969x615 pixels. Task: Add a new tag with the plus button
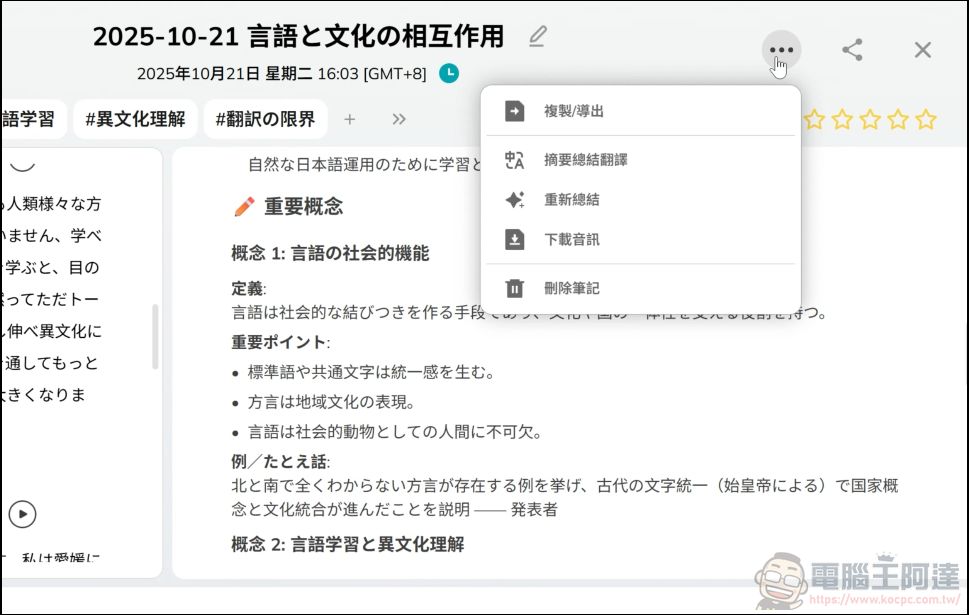pyautogui.click(x=349, y=119)
